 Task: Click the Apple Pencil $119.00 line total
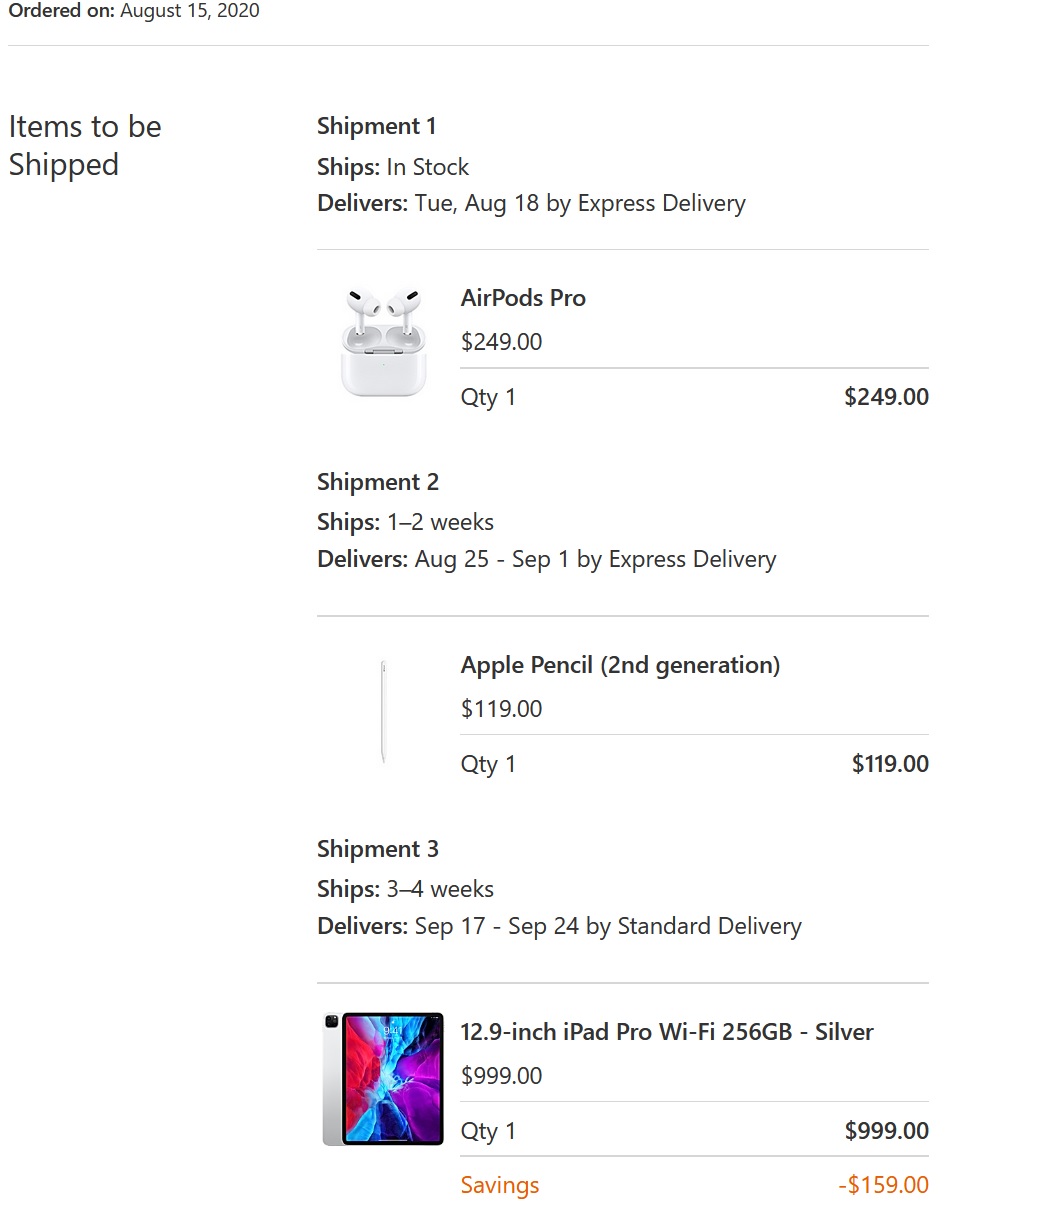[890, 764]
